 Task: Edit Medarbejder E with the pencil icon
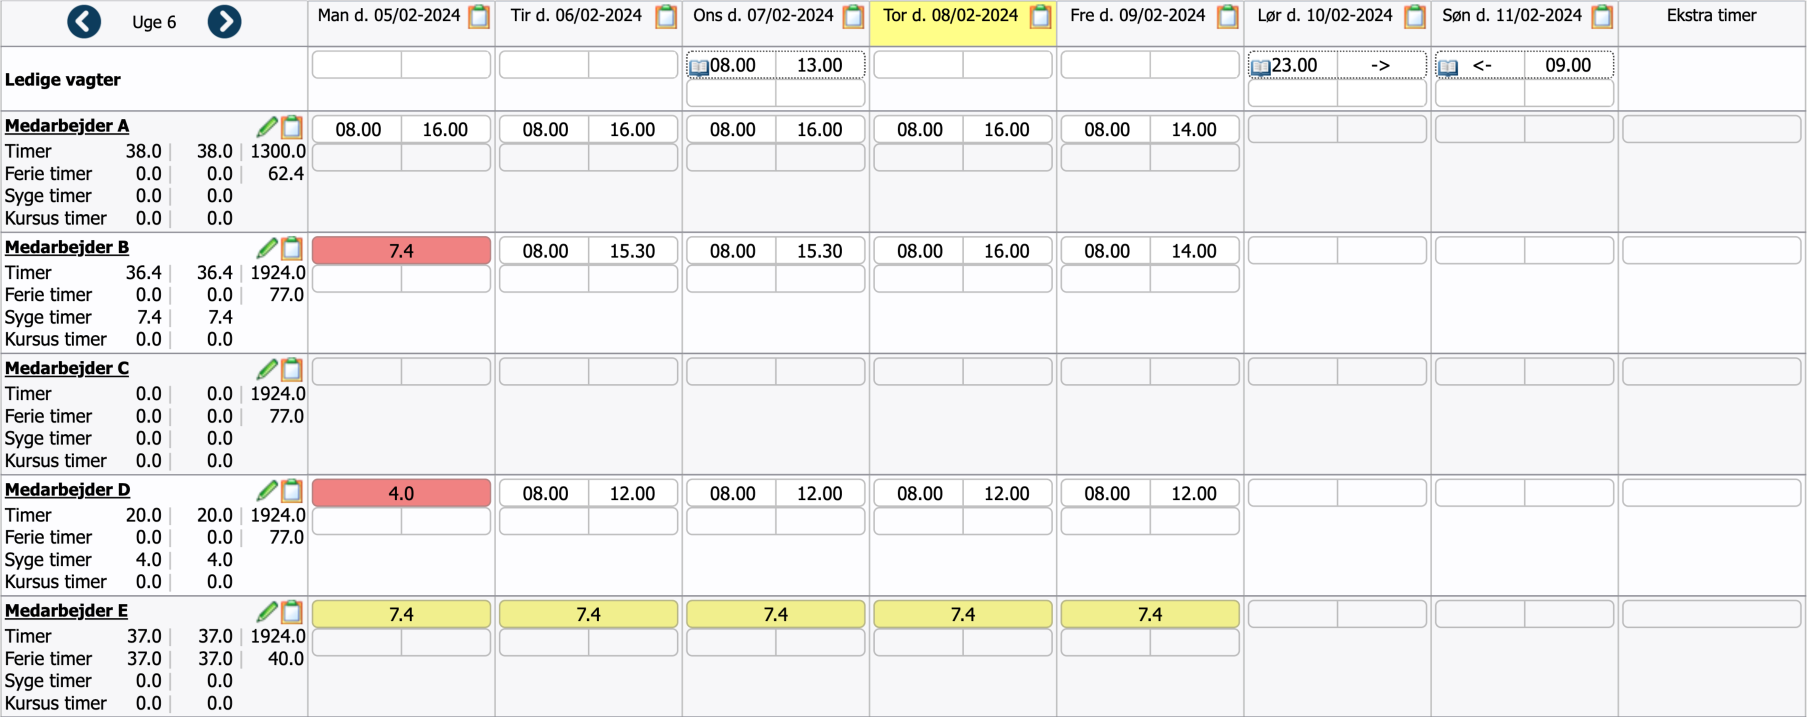(x=267, y=611)
